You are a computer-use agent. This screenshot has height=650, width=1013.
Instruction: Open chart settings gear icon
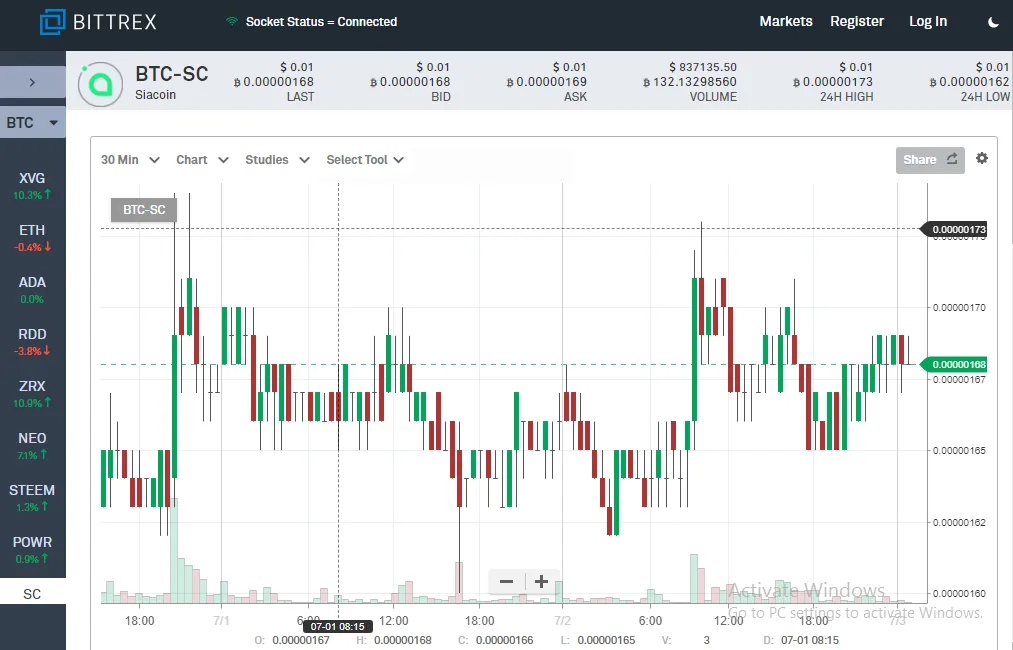(x=981, y=158)
